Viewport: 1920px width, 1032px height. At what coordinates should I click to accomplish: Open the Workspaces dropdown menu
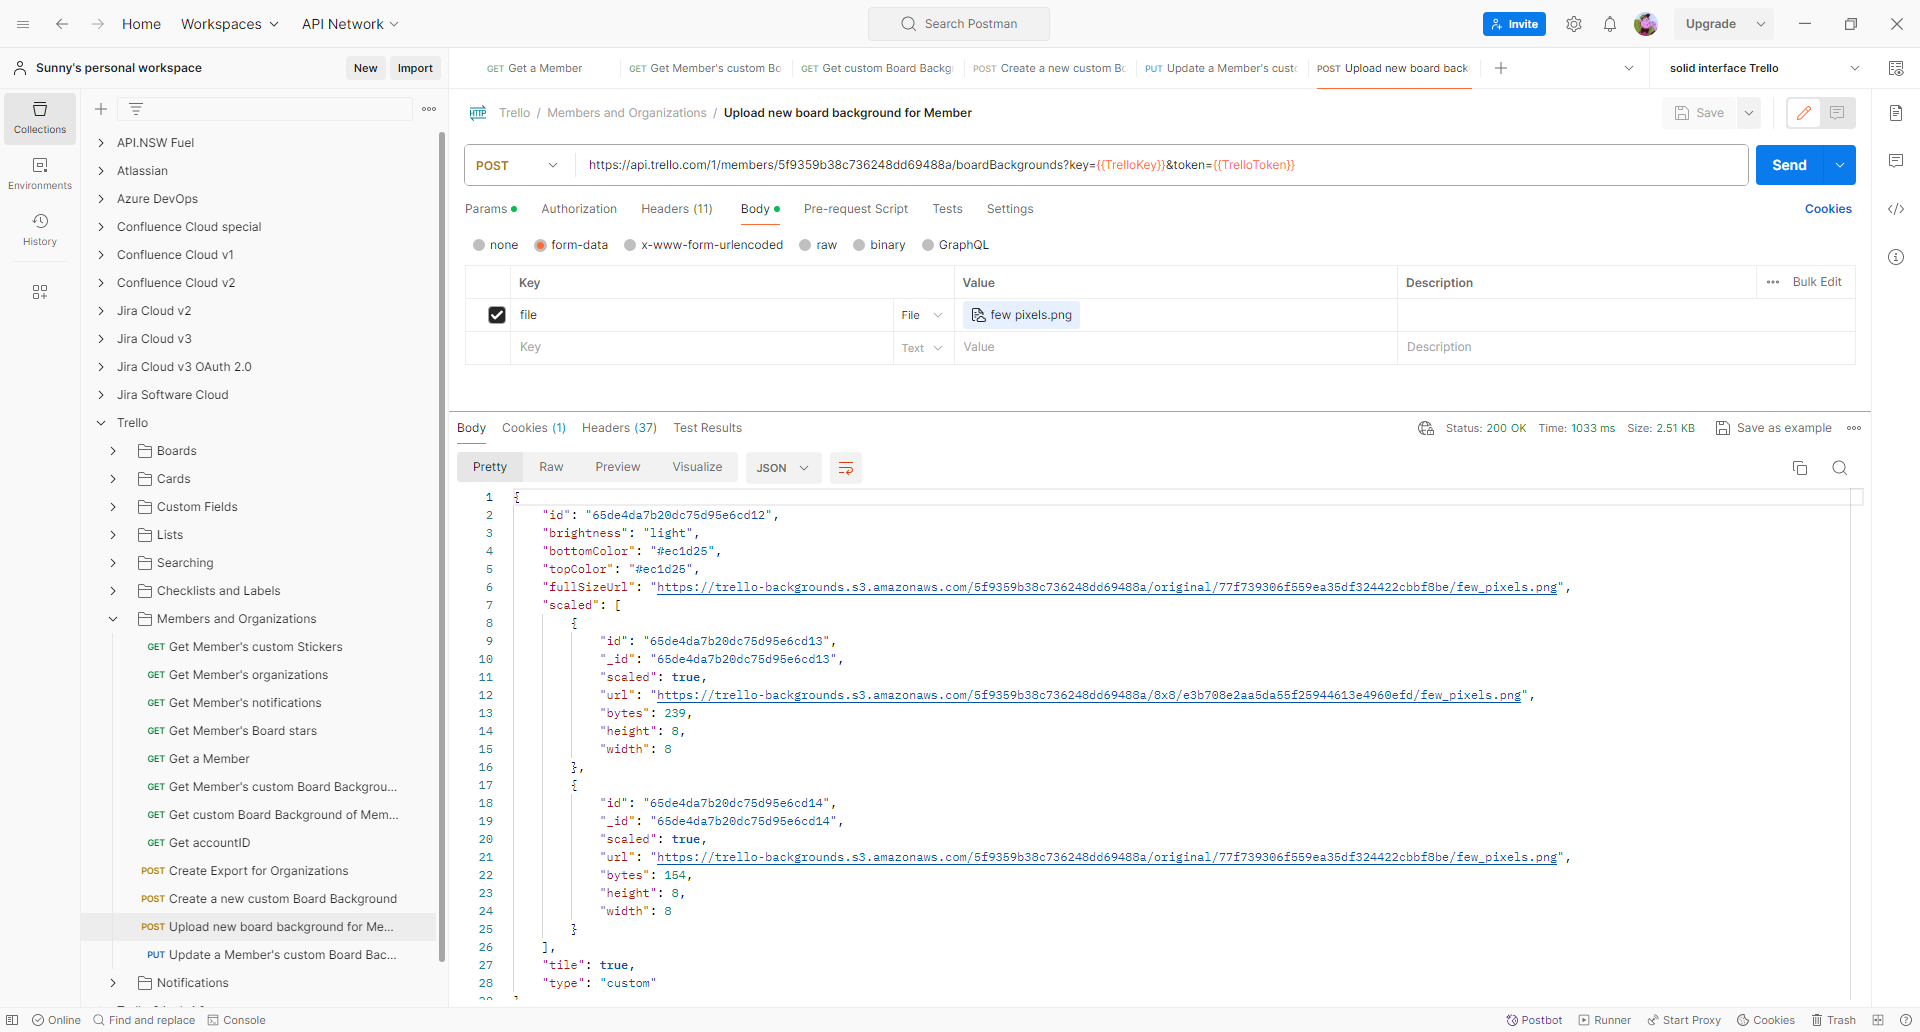tap(229, 24)
